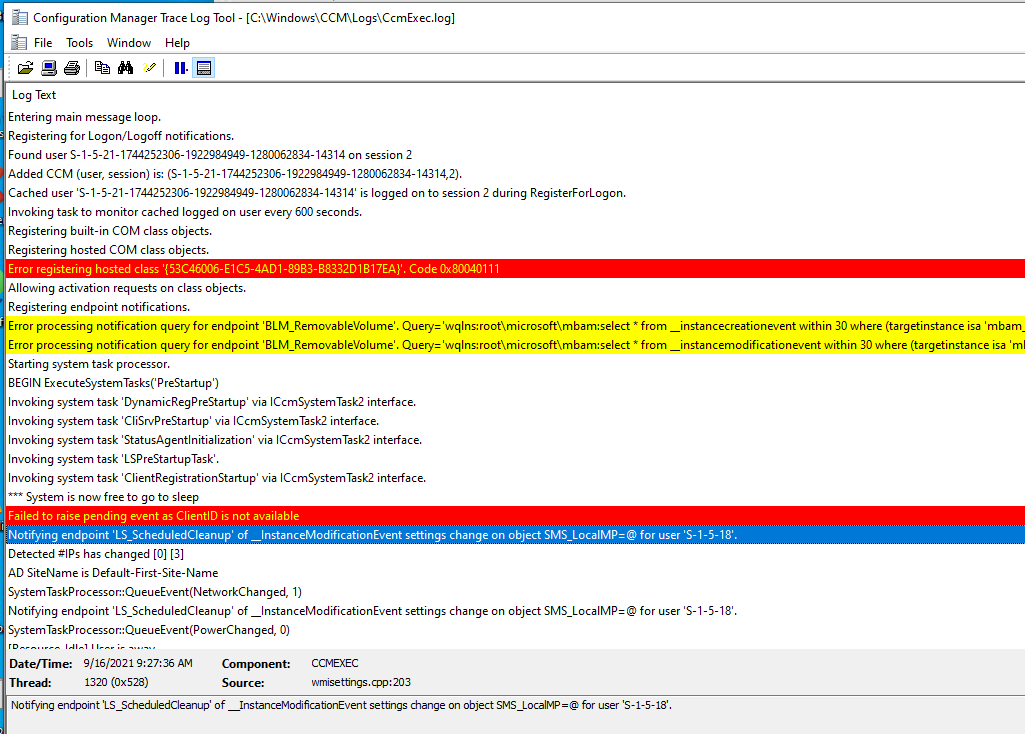Select 'Detected #IPs has changed [0] [3]' row

(515, 554)
